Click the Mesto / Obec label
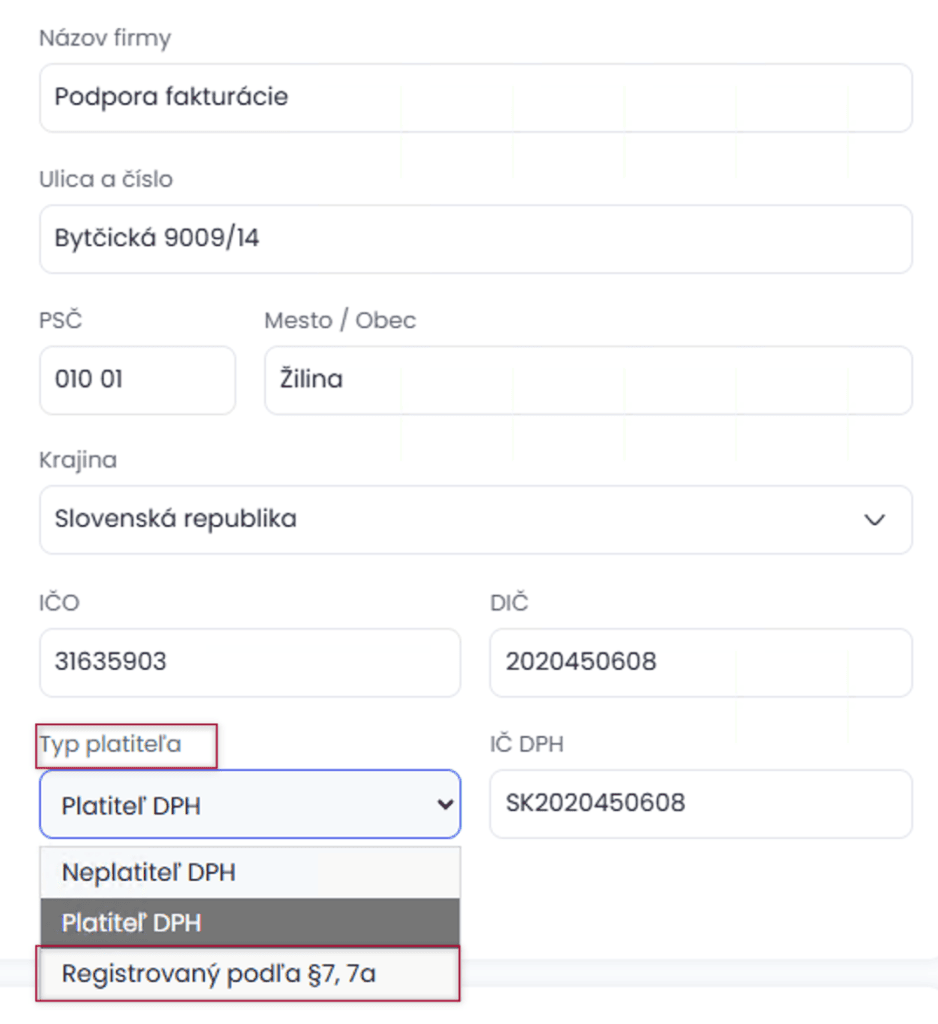Image resolution: width=938 pixels, height=1024 pixels. coord(339,320)
